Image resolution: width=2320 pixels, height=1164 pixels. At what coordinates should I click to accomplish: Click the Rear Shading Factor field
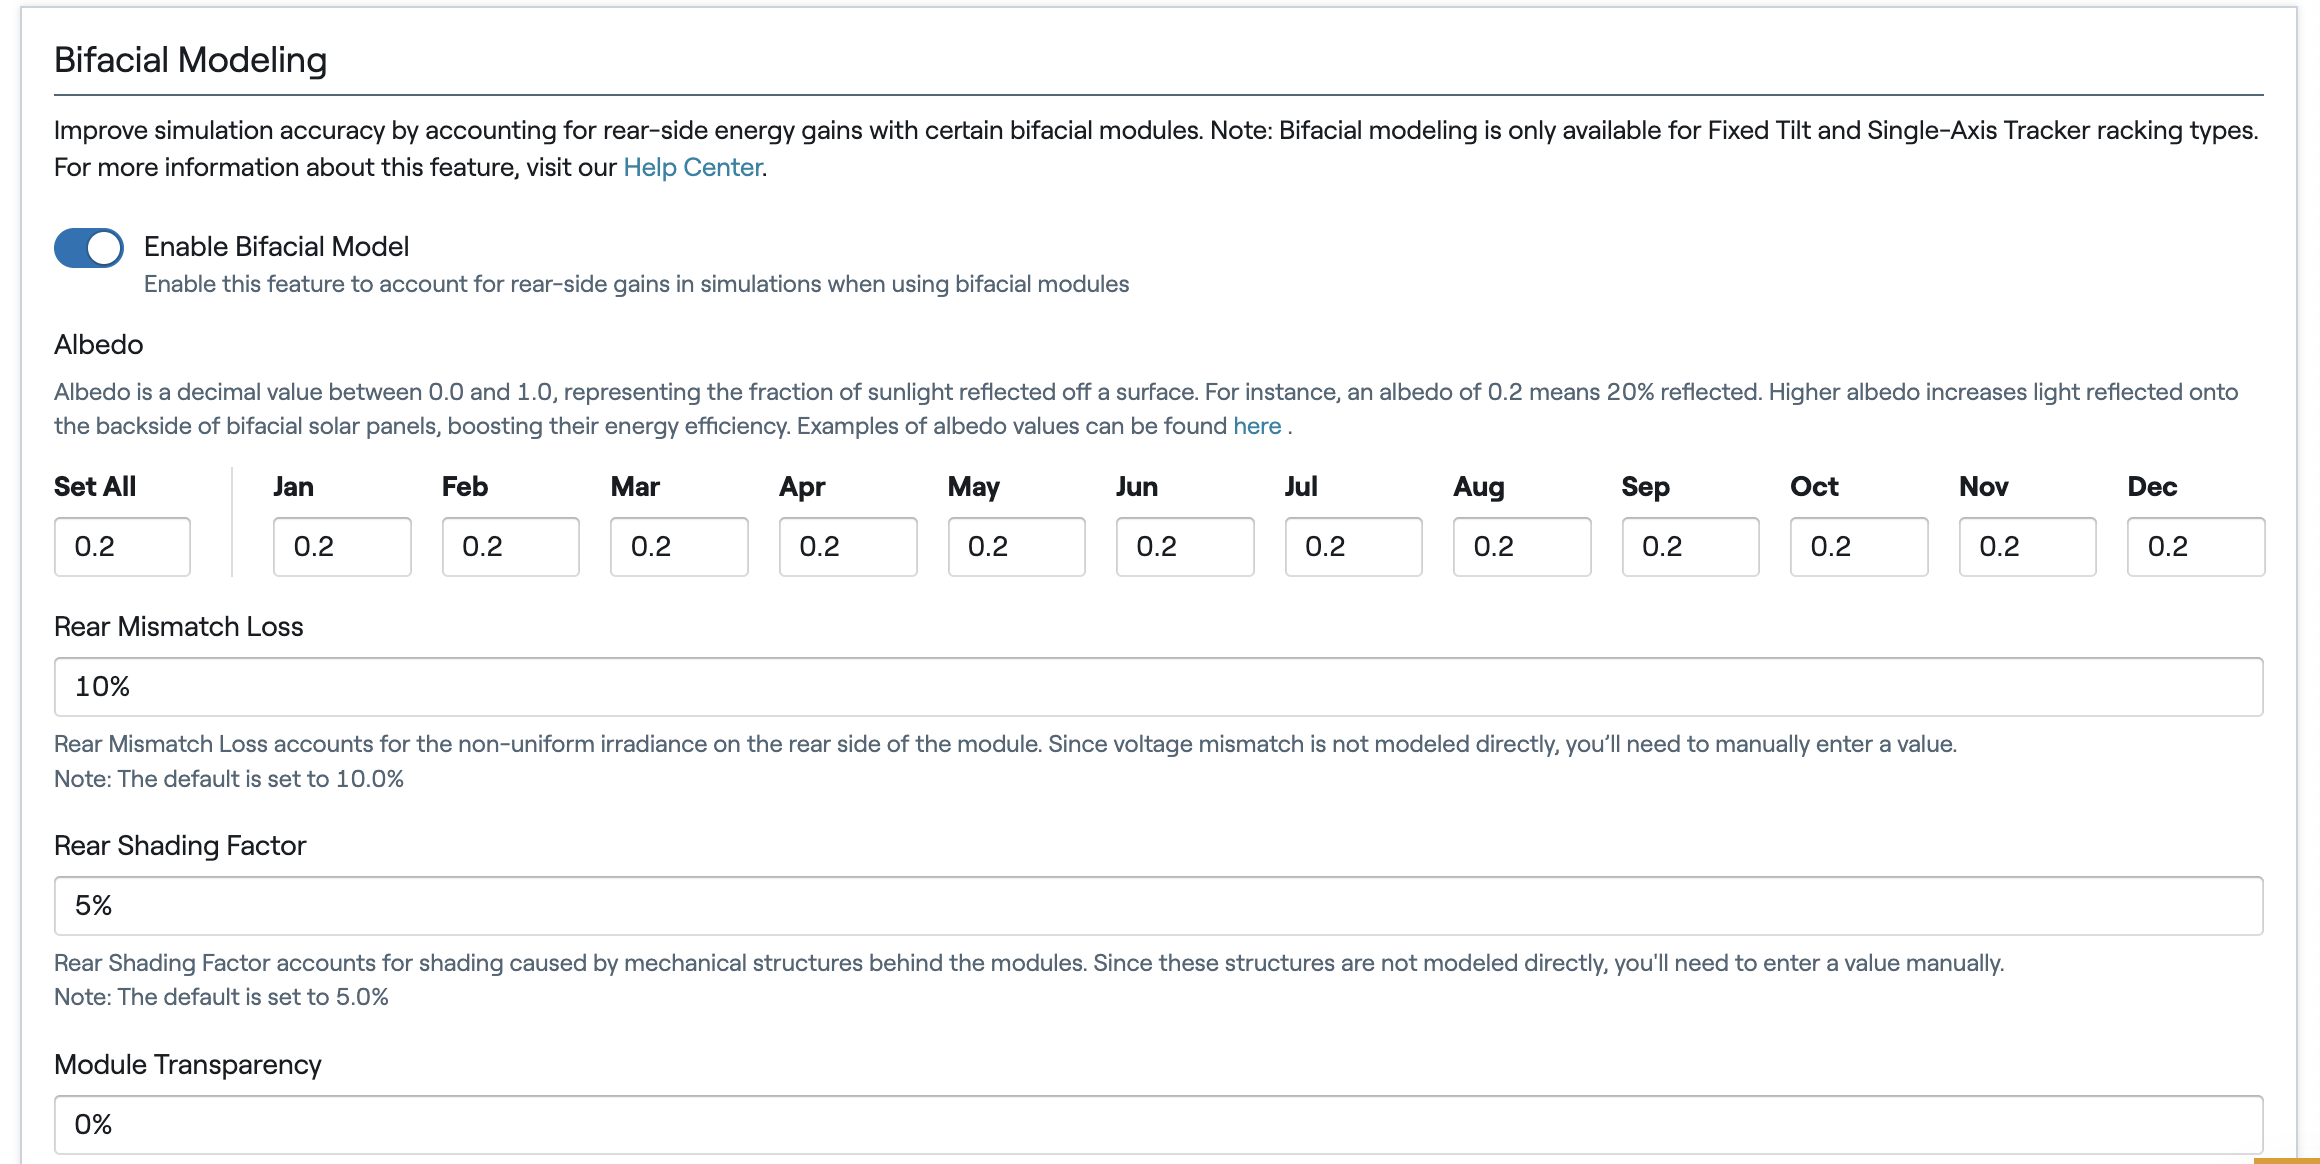1159,906
